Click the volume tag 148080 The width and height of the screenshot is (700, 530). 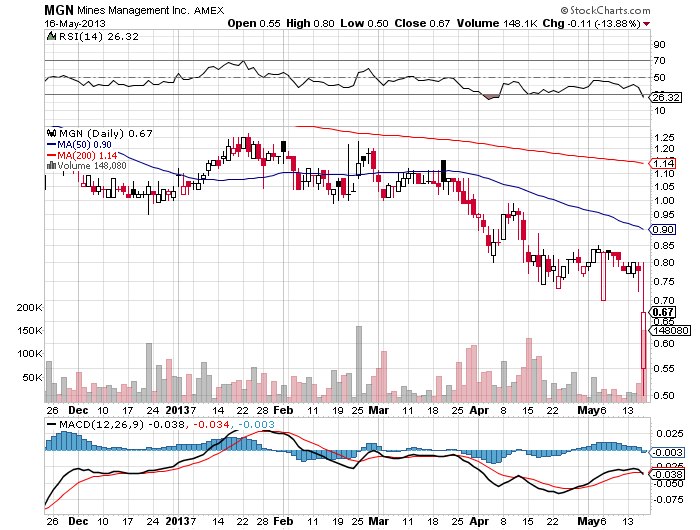pyautogui.click(x=669, y=331)
